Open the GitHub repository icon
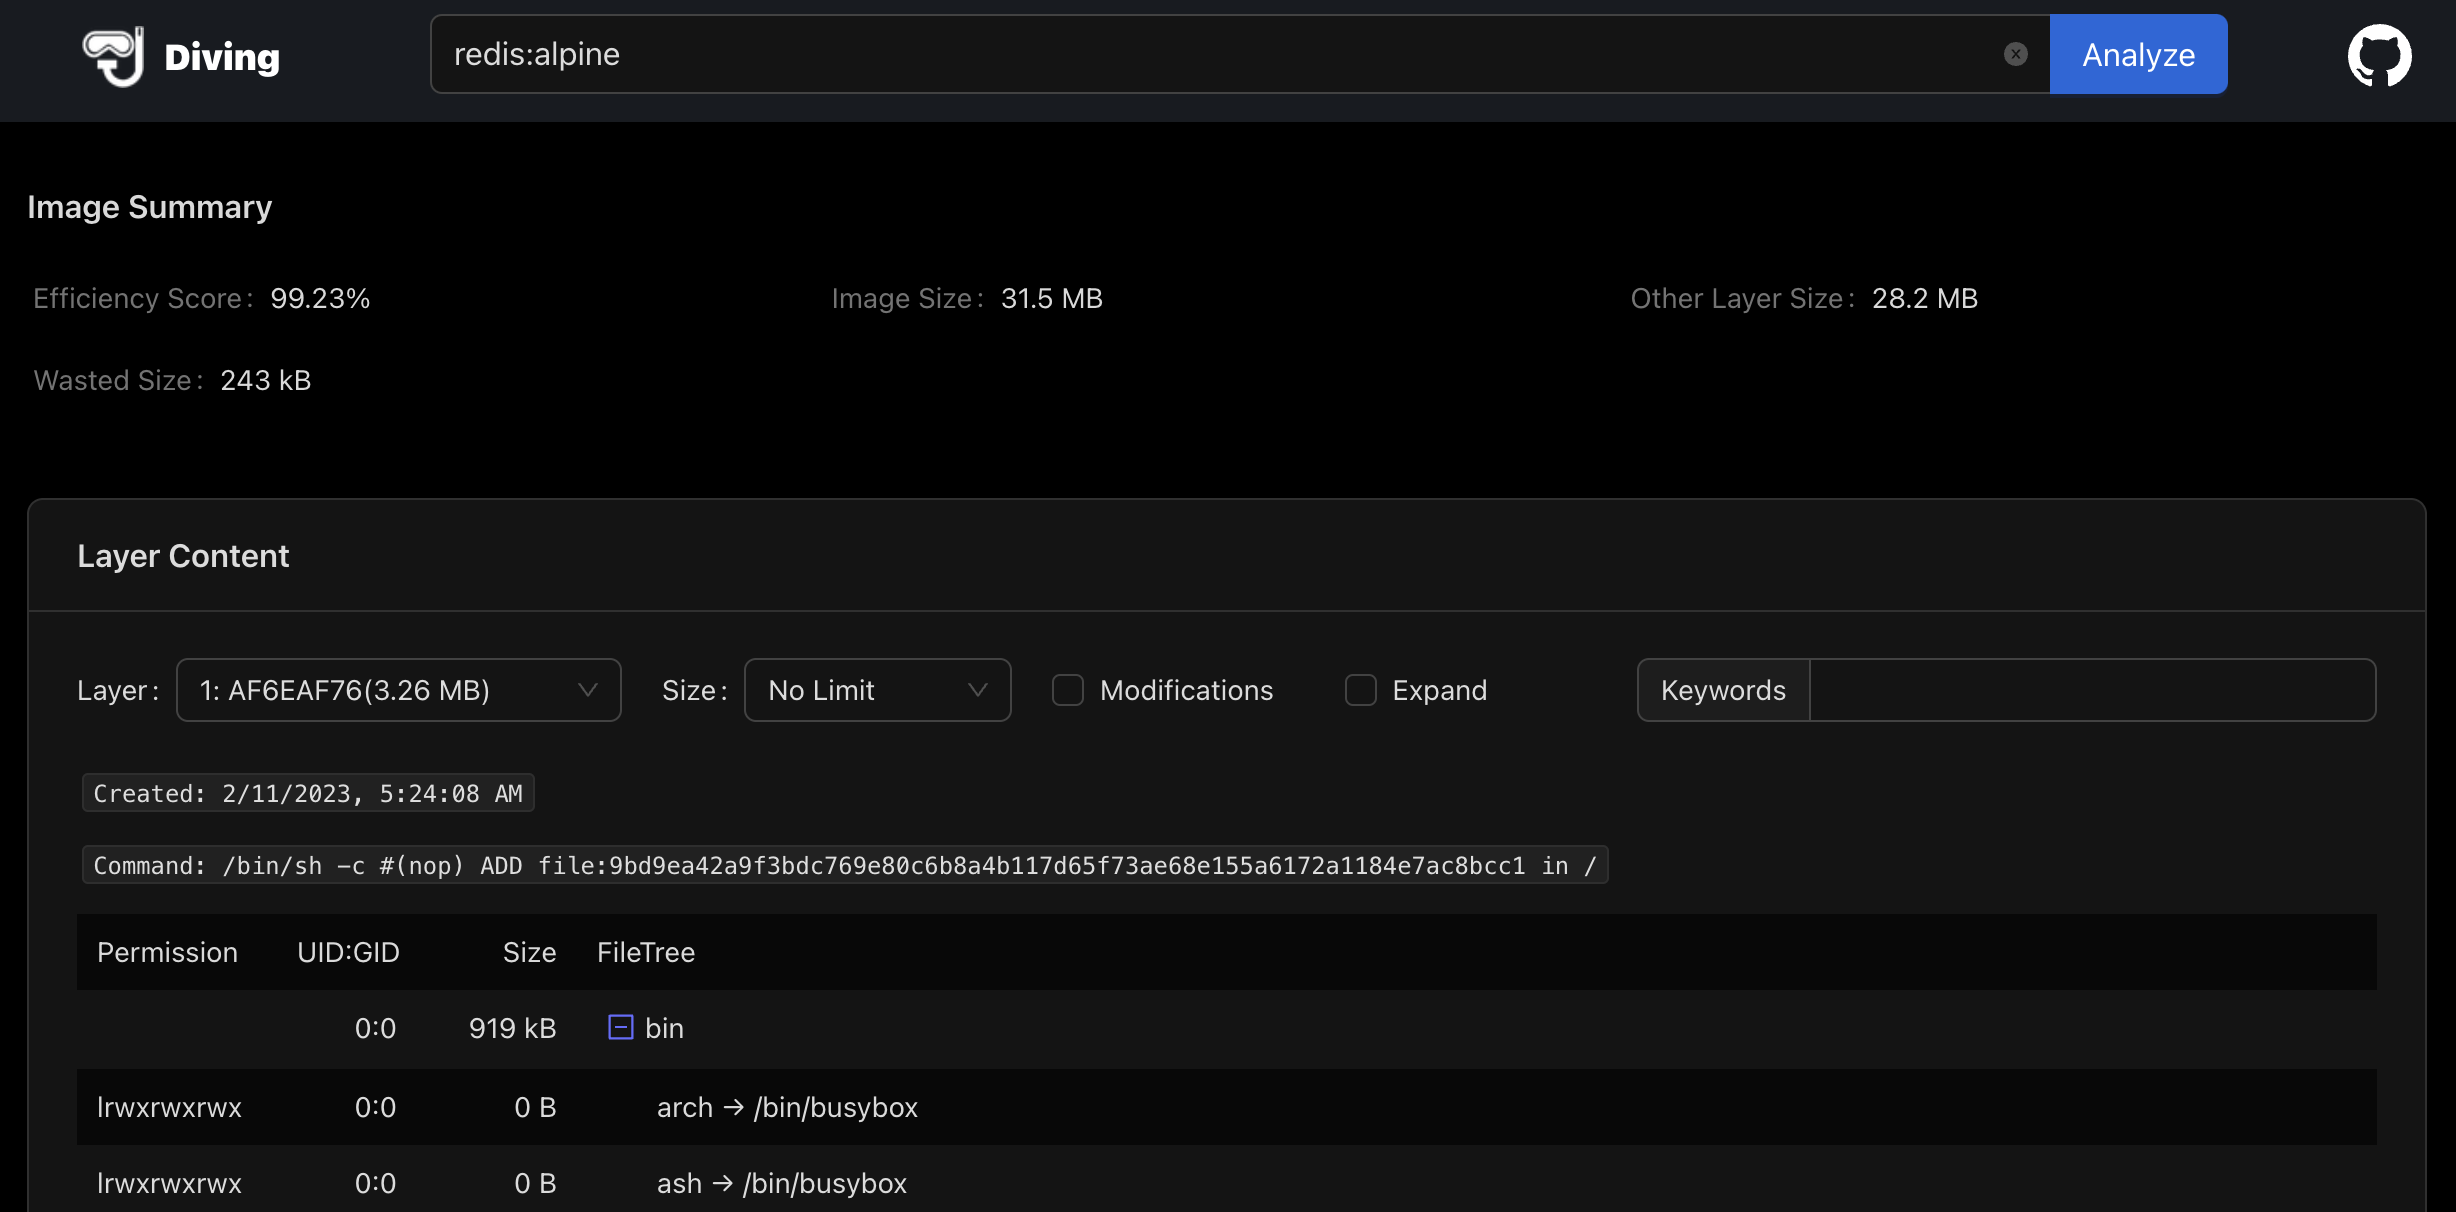2456x1212 pixels. 2379,56
